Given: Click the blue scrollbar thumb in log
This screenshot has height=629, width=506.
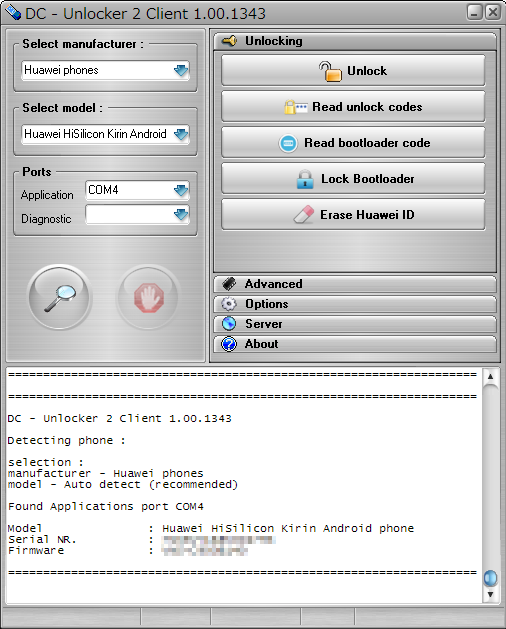Looking at the screenshot, I should [490, 578].
